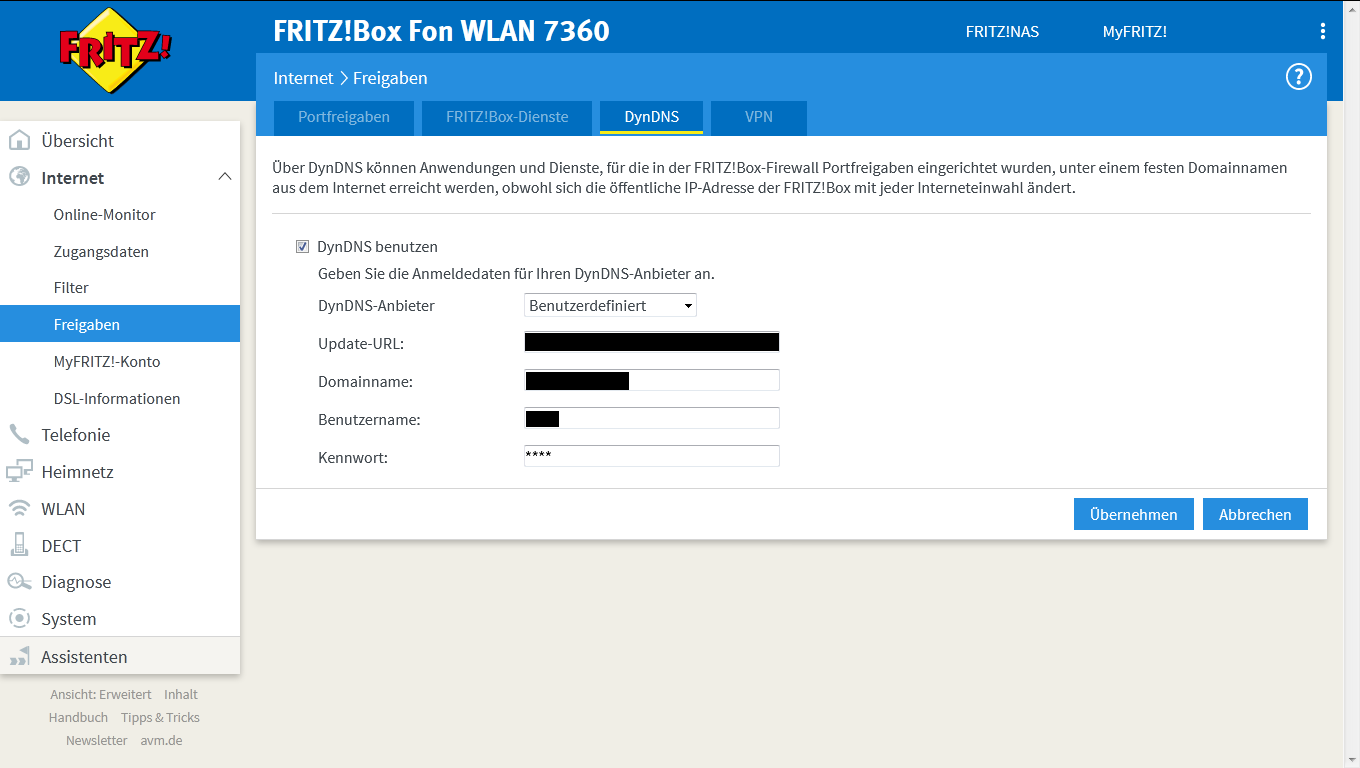Click the Telefonie phone icon
1360x768 pixels.
coord(20,434)
